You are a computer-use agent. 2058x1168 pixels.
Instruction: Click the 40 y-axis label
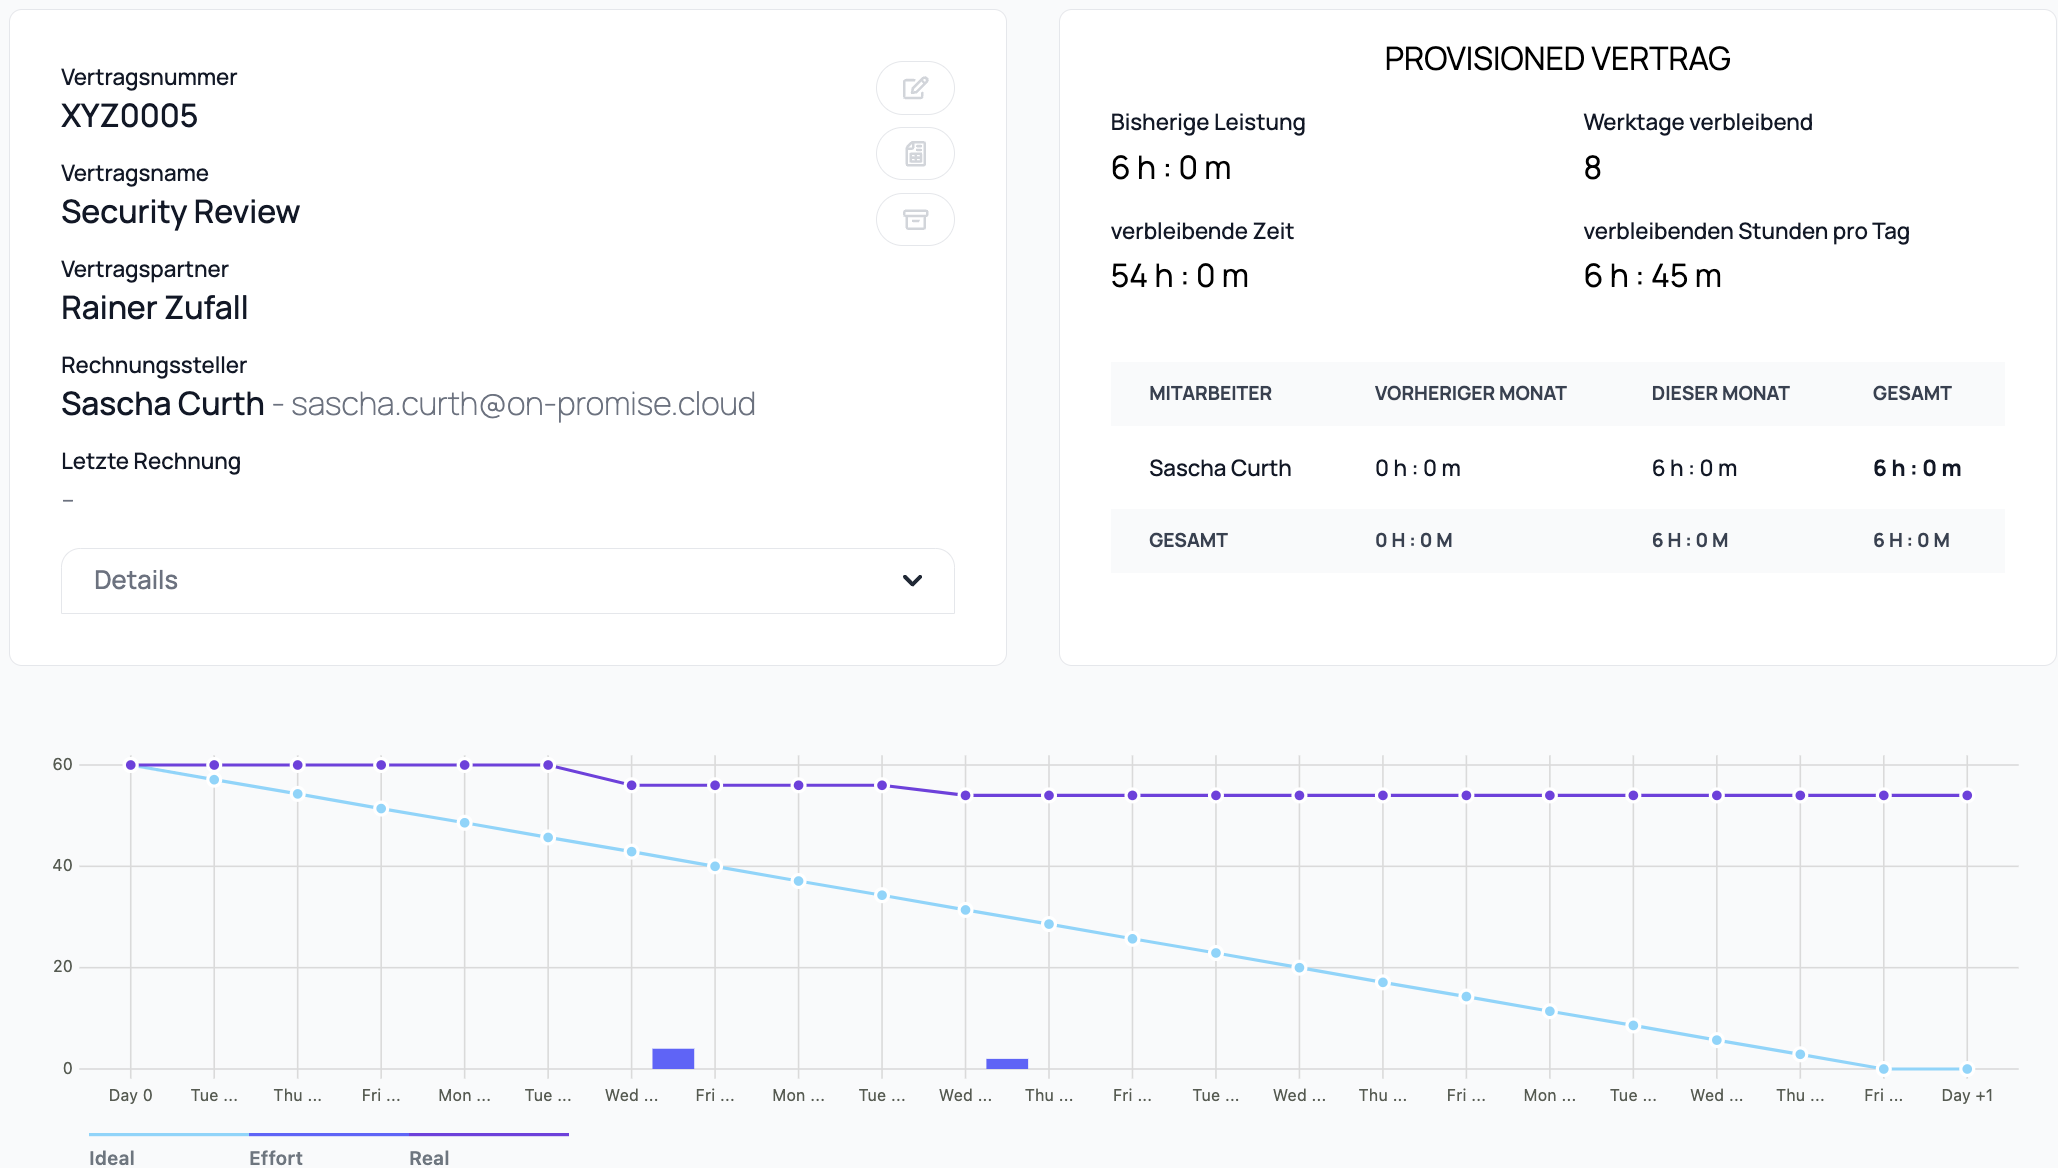(x=63, y=866)
